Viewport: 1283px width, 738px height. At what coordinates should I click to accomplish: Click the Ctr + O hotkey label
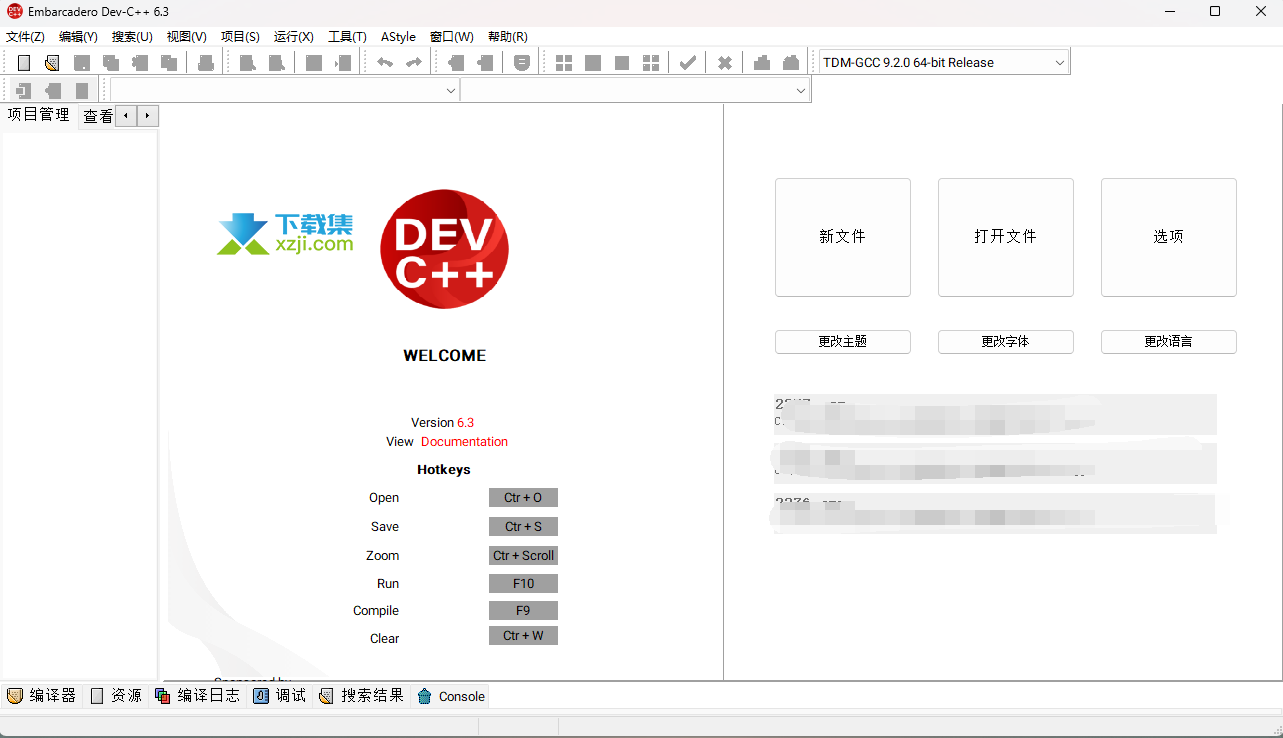coord(523,498)
